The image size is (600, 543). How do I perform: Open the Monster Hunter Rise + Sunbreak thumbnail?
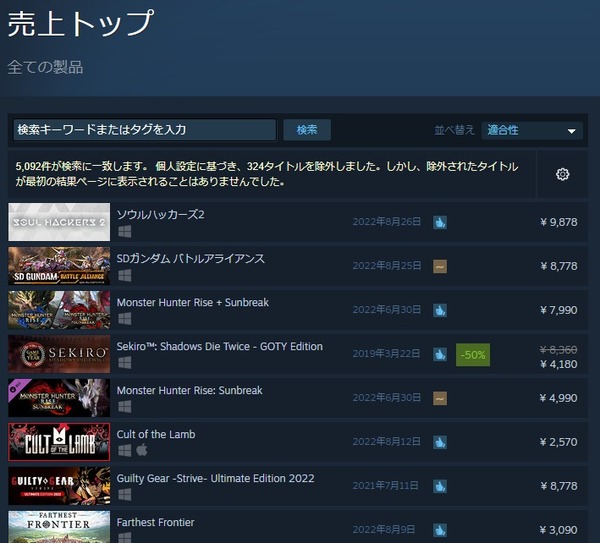(x=59, y=310)
